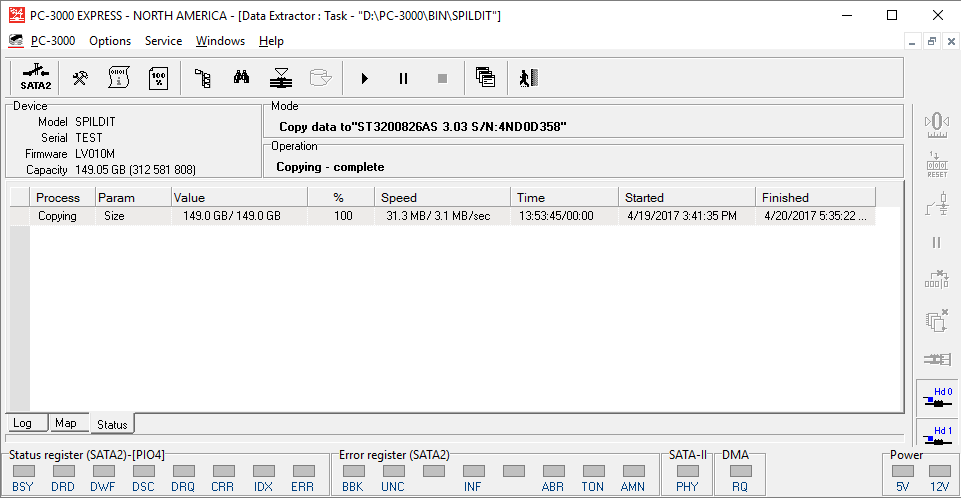Click the sector map hourglass icon
Image resolution: width=961 pixels, height=498 pixels.
click(281, 78)
